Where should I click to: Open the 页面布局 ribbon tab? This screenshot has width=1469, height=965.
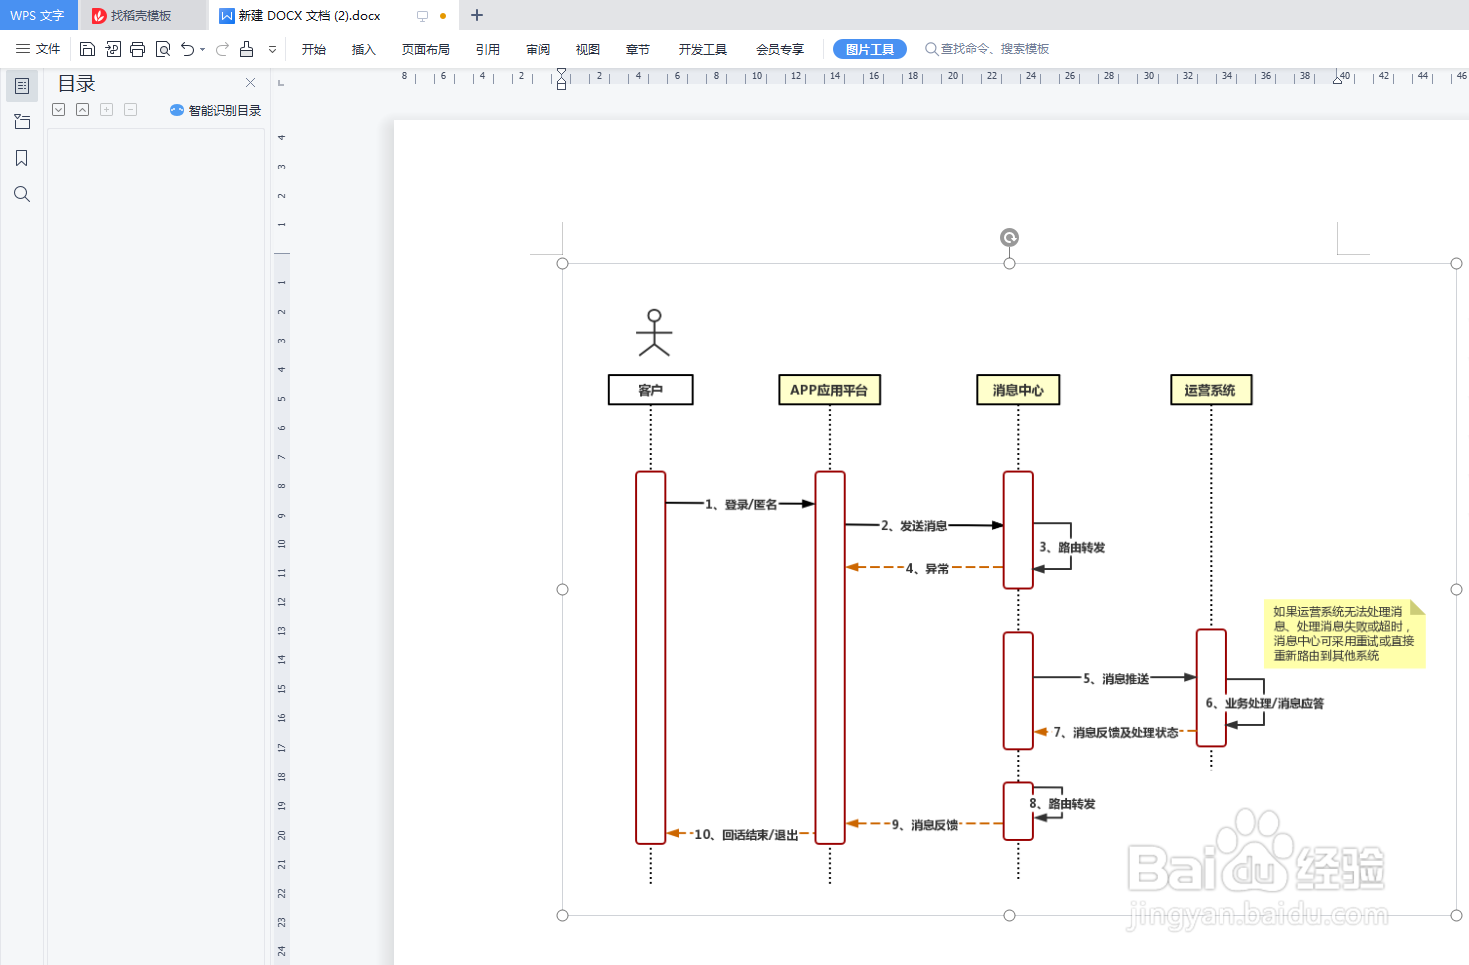426,49
